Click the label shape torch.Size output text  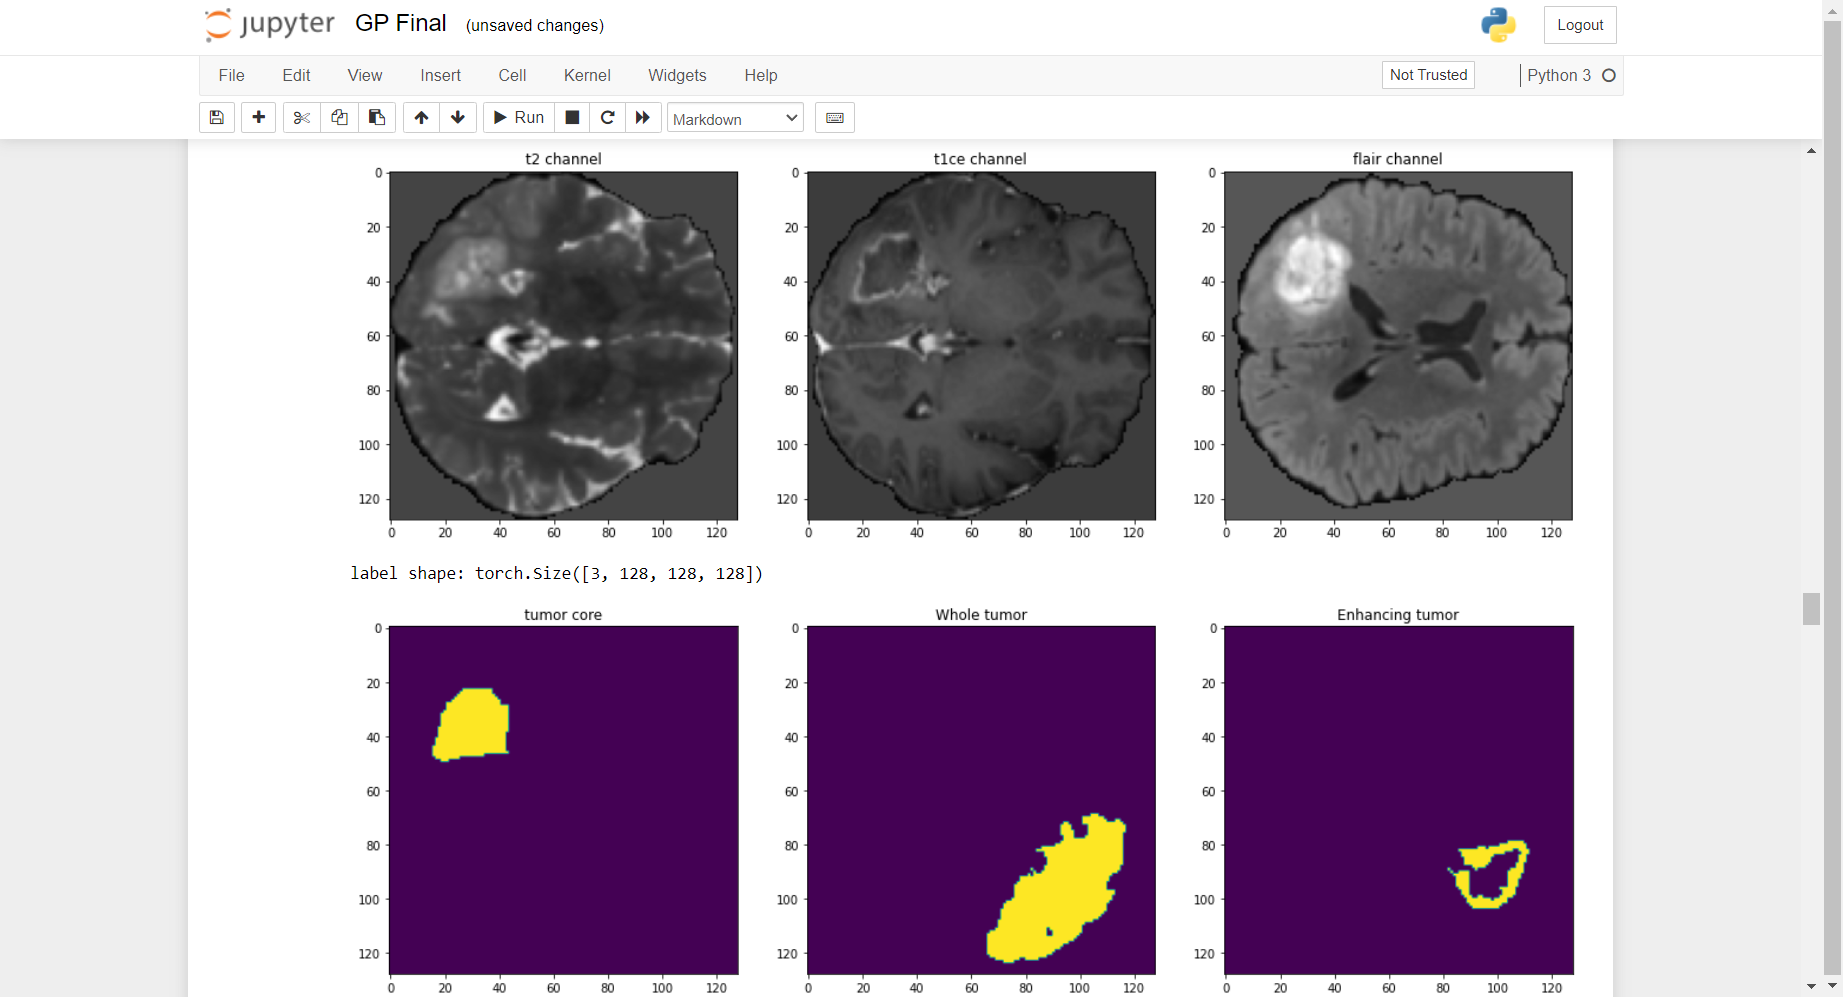click(x=556, y=573)
